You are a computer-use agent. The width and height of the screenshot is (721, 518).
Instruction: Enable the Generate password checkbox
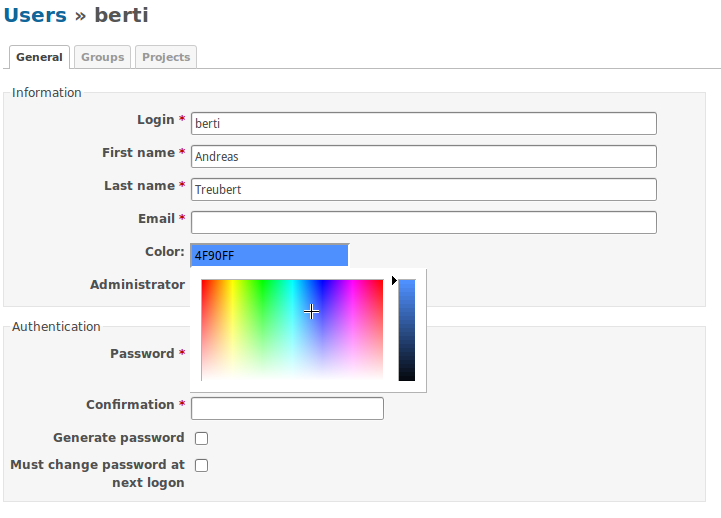coord(201,438)
